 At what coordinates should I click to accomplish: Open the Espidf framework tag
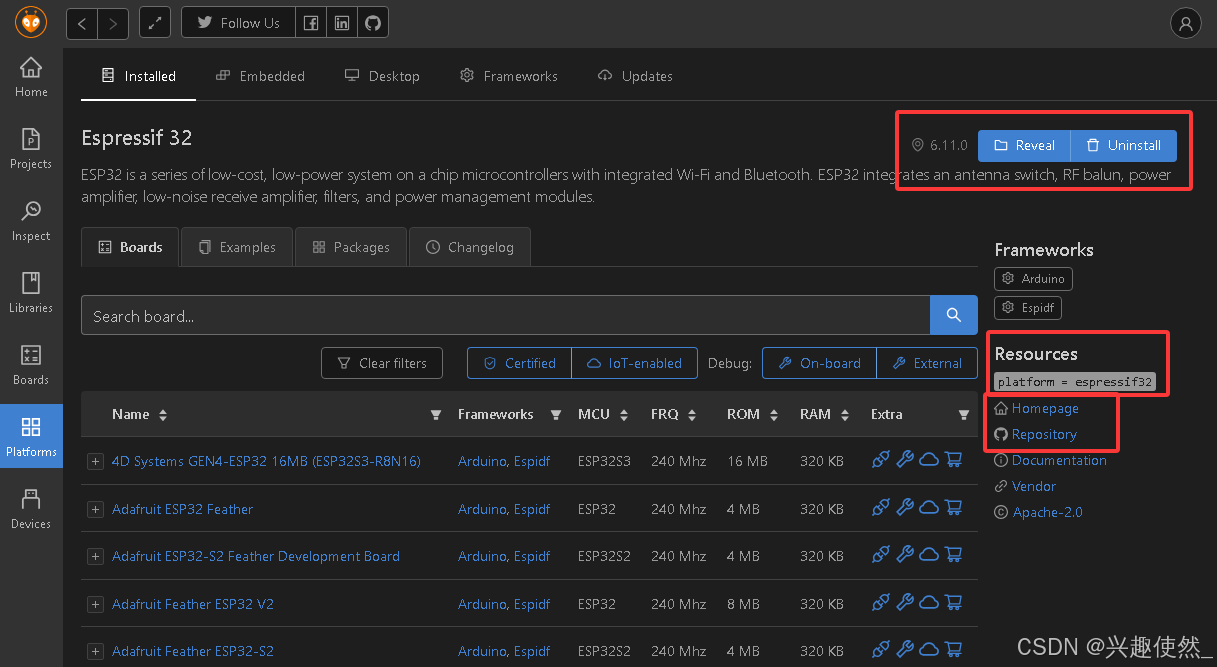point(1028,307)
